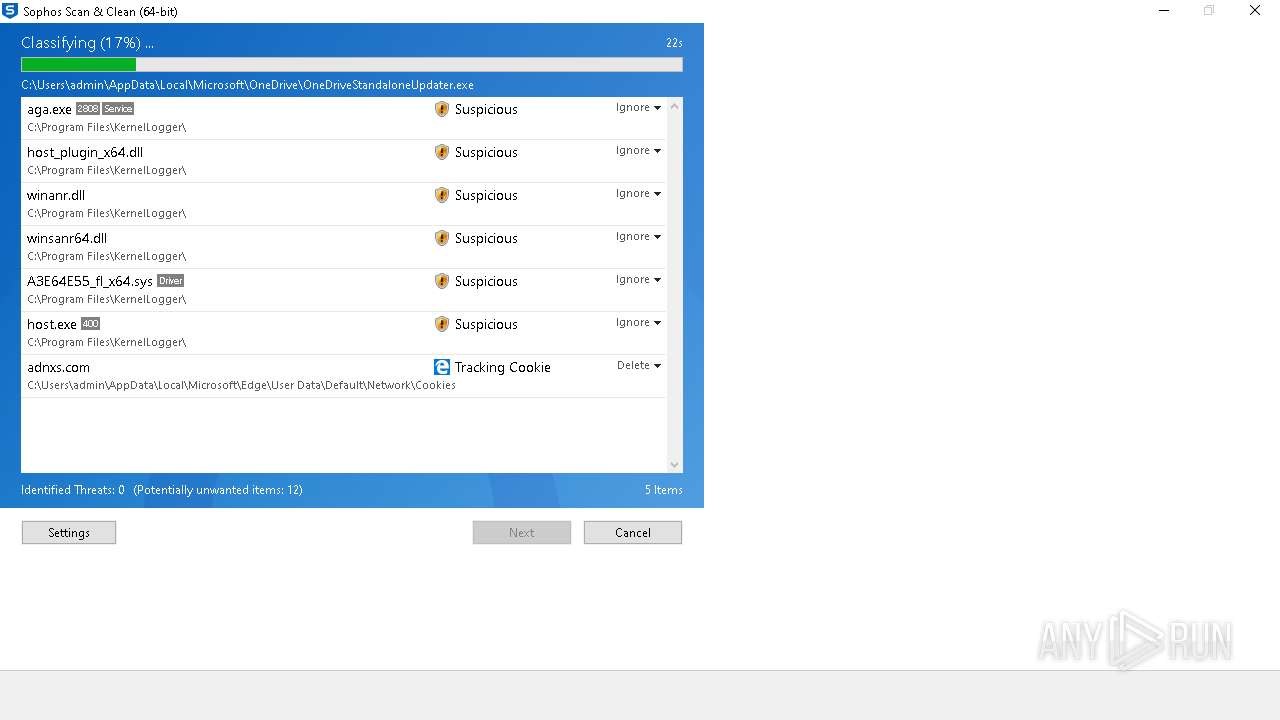The height and width of the screenshot is (720, 1280).
Task: Close the Sophos Scan & Clean window
Action: pyautogui.click(x=1255, y=11)
